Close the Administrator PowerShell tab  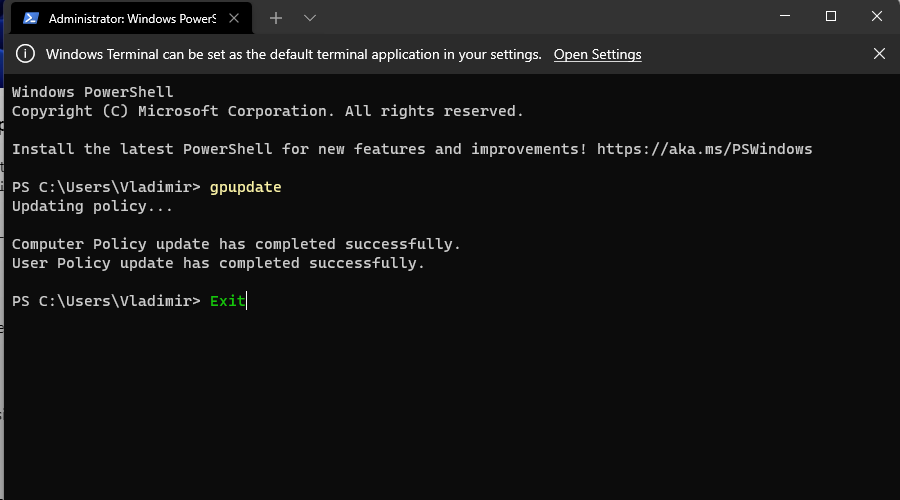coord(234,18)
